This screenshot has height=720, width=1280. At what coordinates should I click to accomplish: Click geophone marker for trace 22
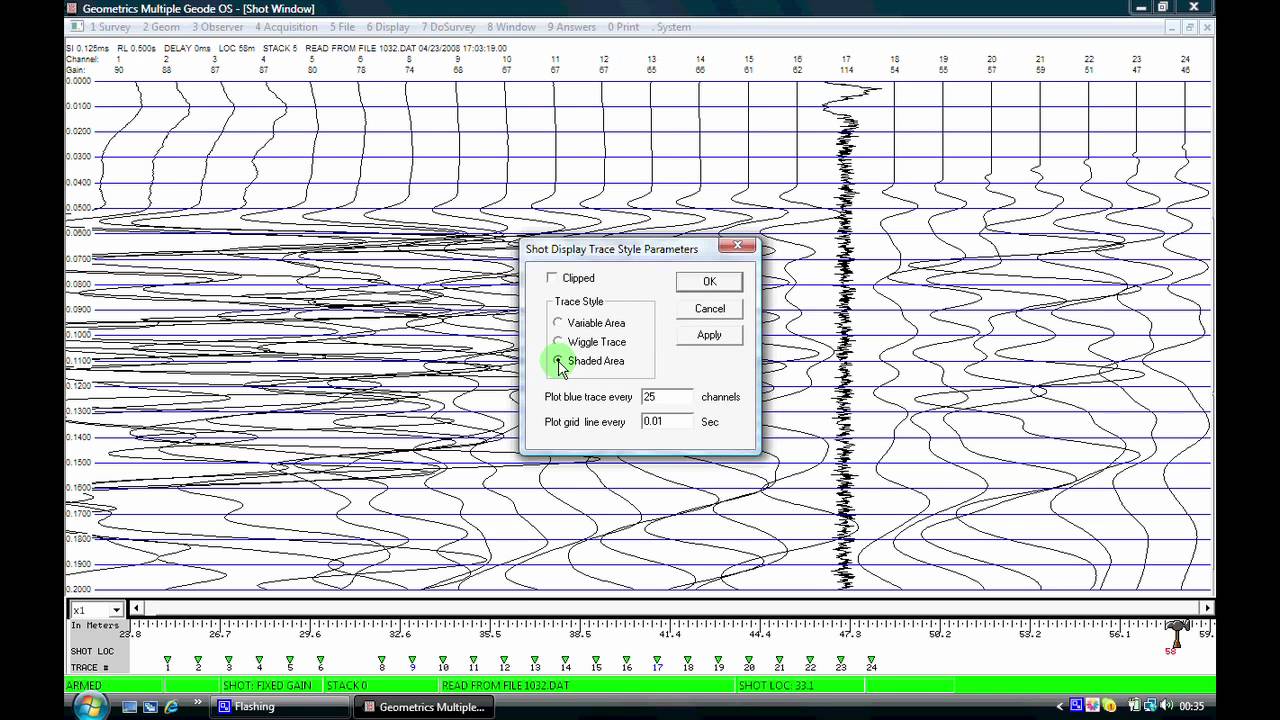810,660
